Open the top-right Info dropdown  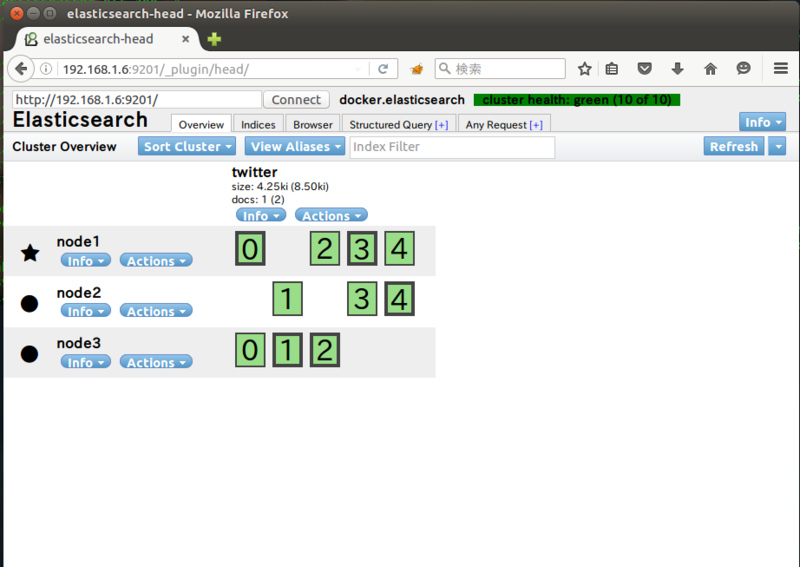762,122
